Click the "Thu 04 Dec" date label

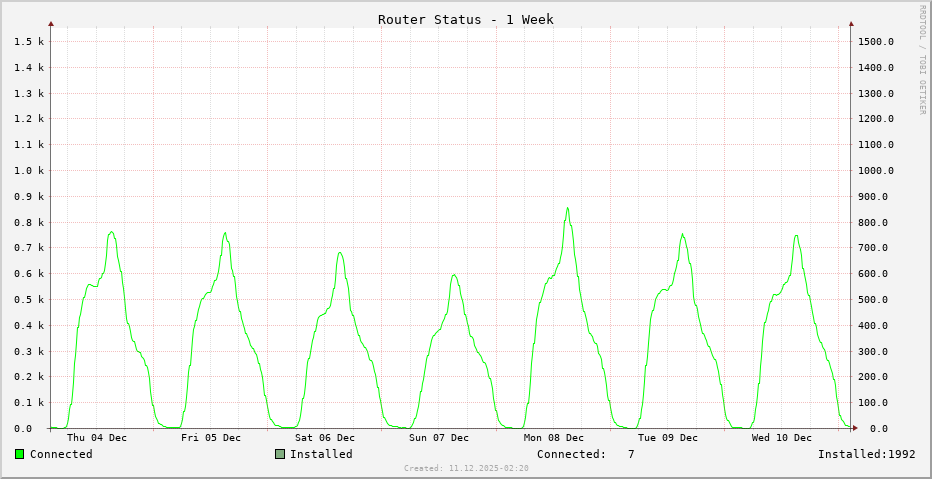pos(97,437)
